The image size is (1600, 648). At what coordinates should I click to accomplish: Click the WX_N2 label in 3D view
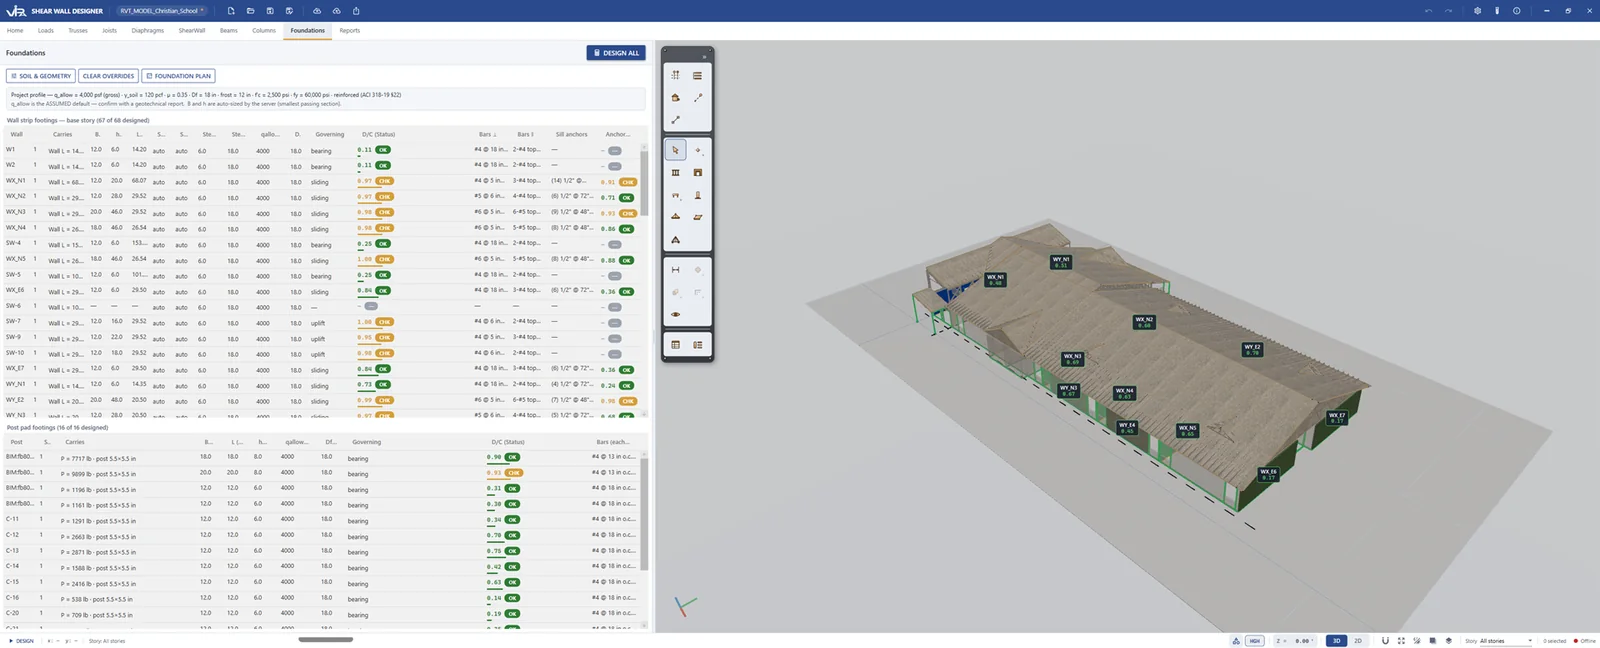pos(1144,322)
